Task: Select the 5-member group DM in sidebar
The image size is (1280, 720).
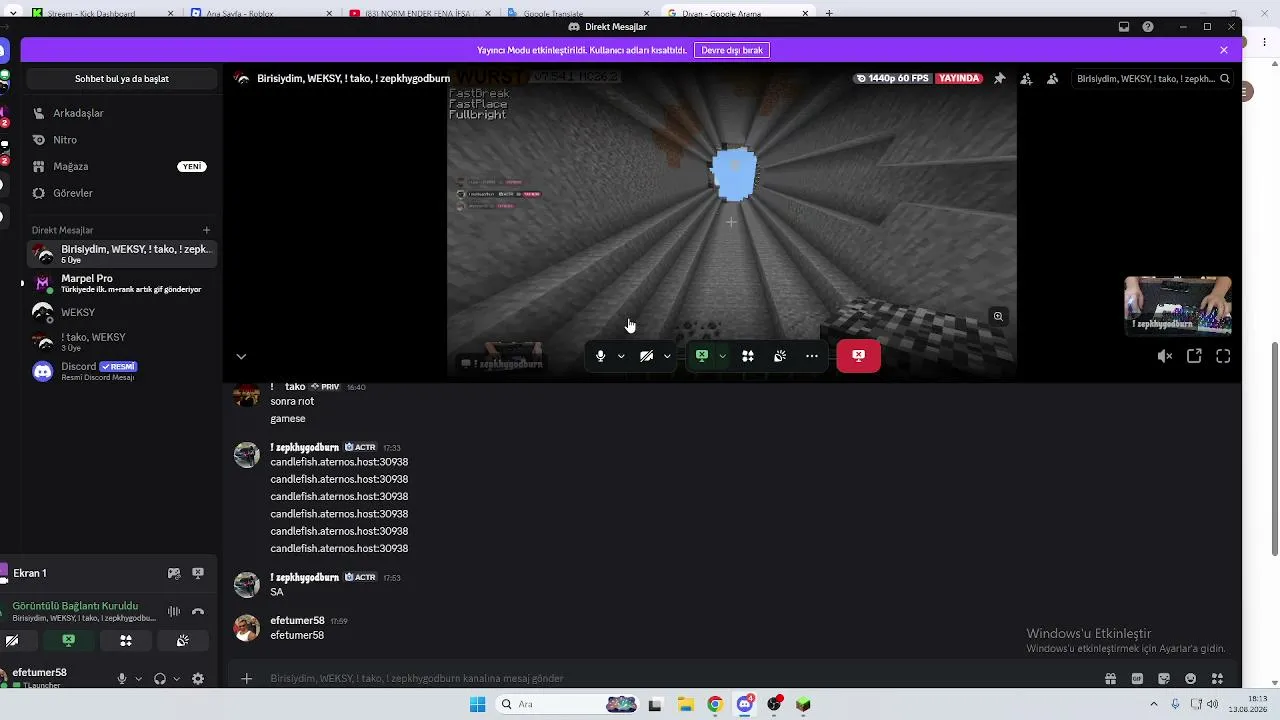Action: [122, 253]
